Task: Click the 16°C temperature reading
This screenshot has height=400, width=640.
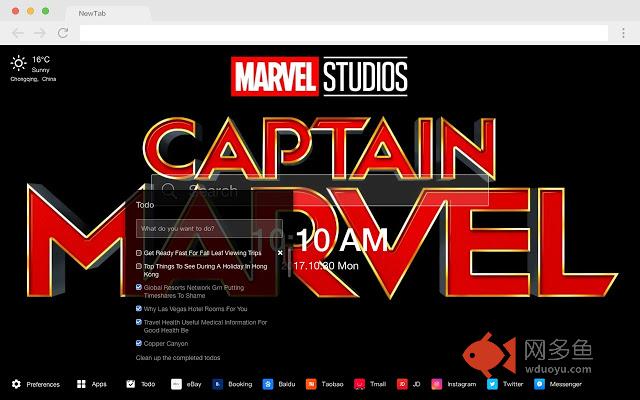Action: pos(41,60)
